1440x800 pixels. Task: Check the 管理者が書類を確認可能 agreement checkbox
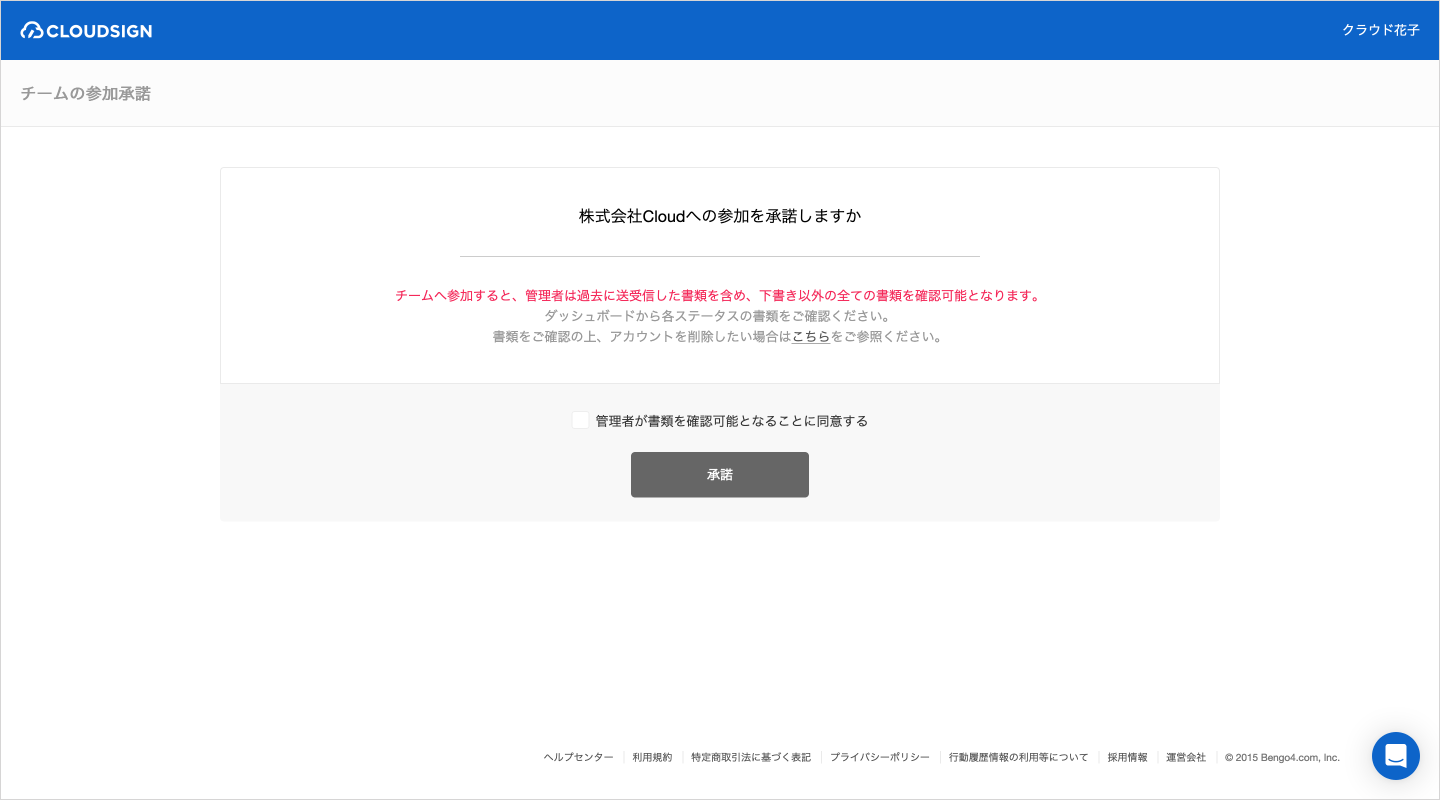(x=580, y=421)
